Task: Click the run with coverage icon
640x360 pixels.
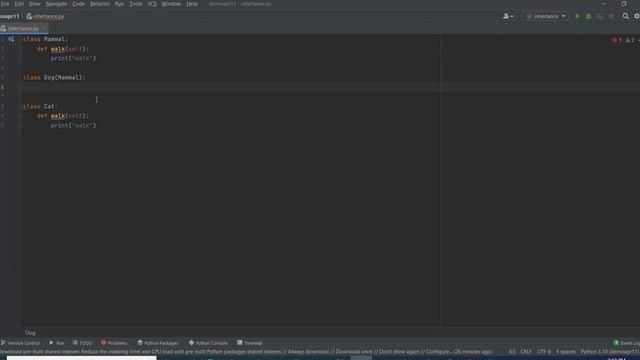Action: pyautogui.click(x=600, y=16)
